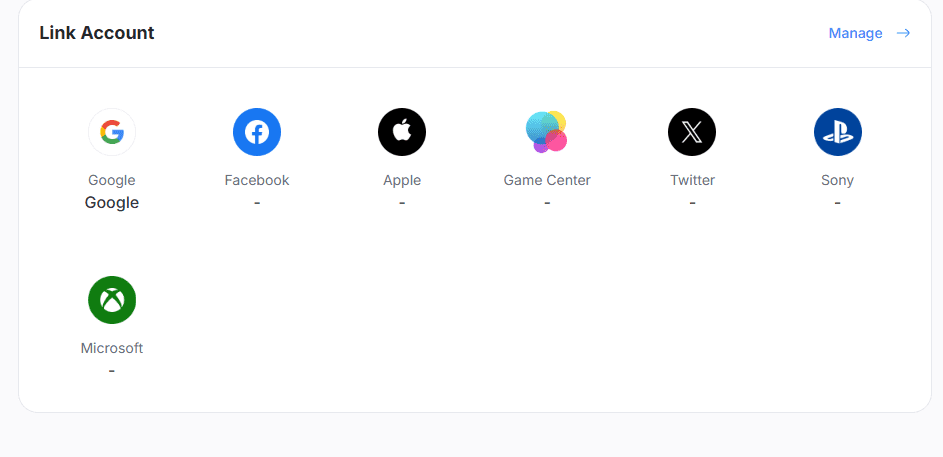The width and height of the screenshot is (943, 457).
Task: Click the dark linked Google account status text
Action: point(112,202)
